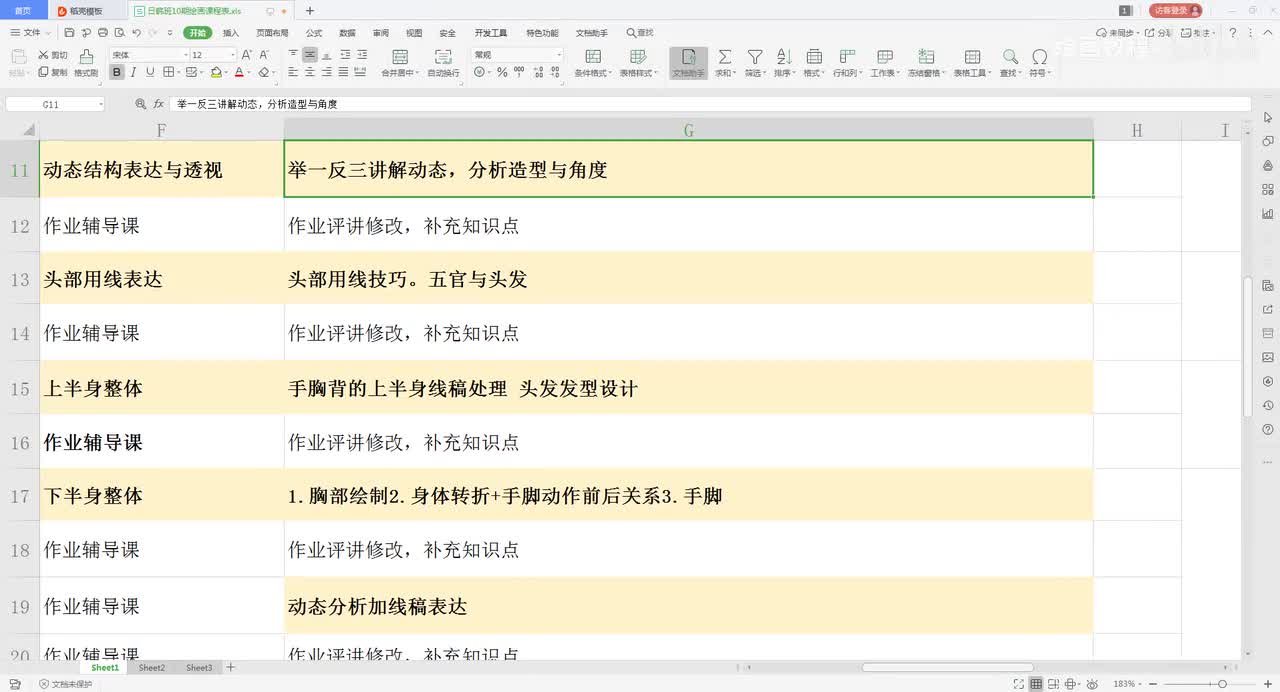Align text left in the cell
Image resolution: width=1280 pixels, height=692 pixels.
[x=293, y=72]
